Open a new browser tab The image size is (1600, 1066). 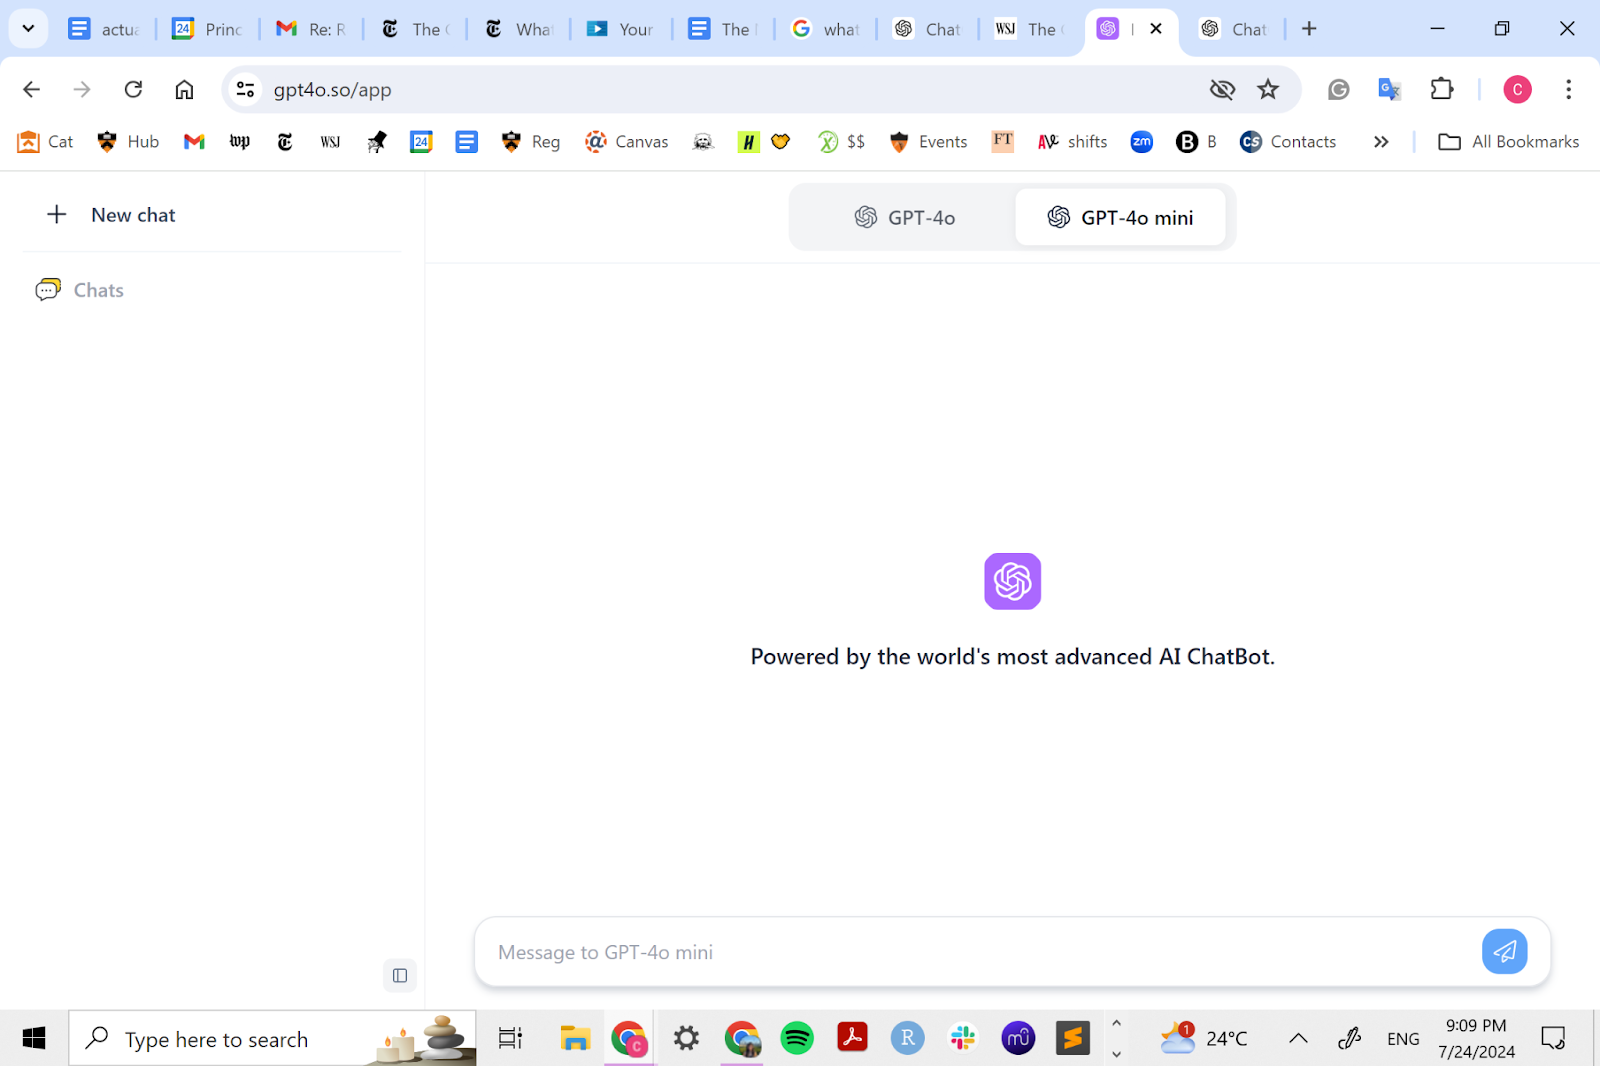click(x=1309, y=28)
